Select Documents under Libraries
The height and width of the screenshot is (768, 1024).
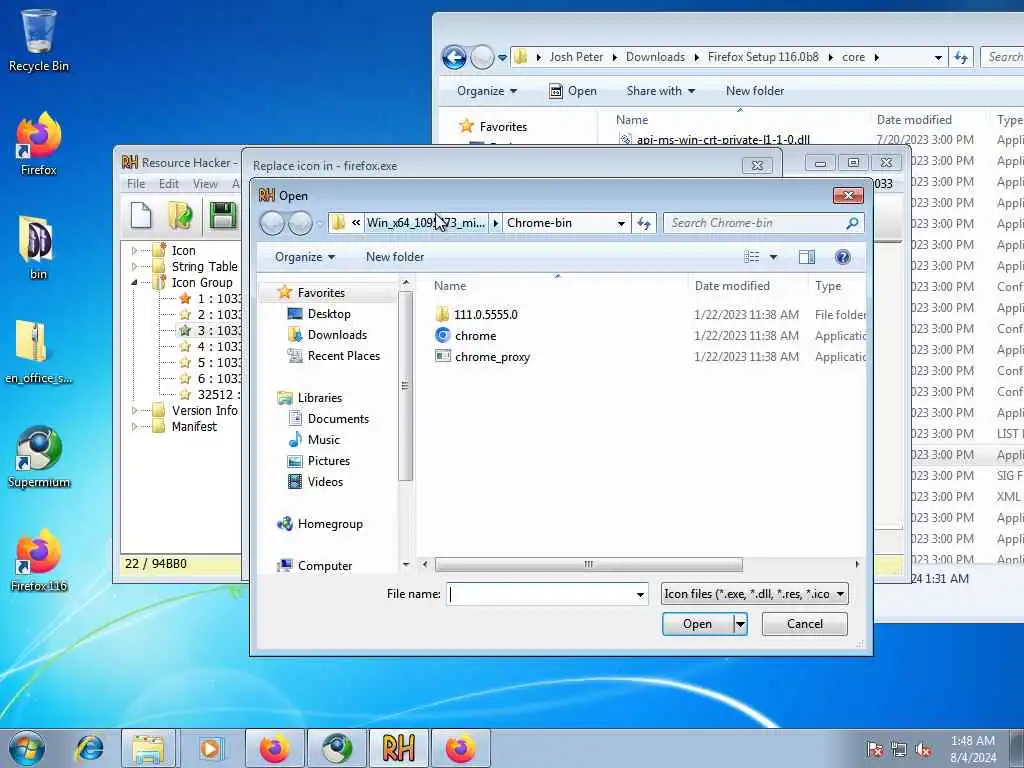click(x=338, y=419)
